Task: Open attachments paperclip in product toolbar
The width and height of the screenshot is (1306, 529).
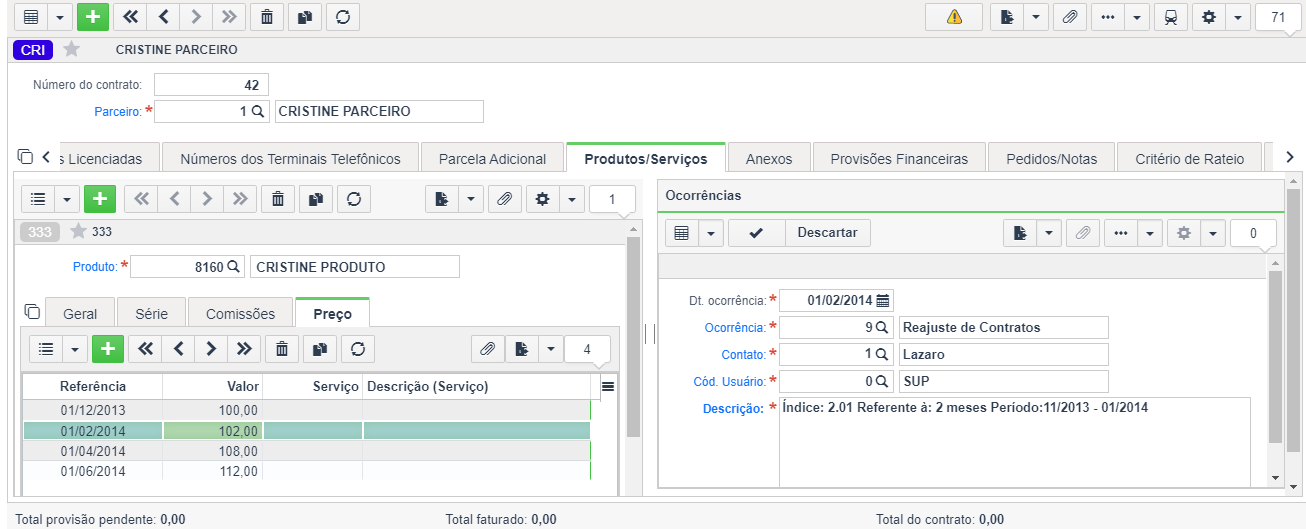Action: [504, 199]
